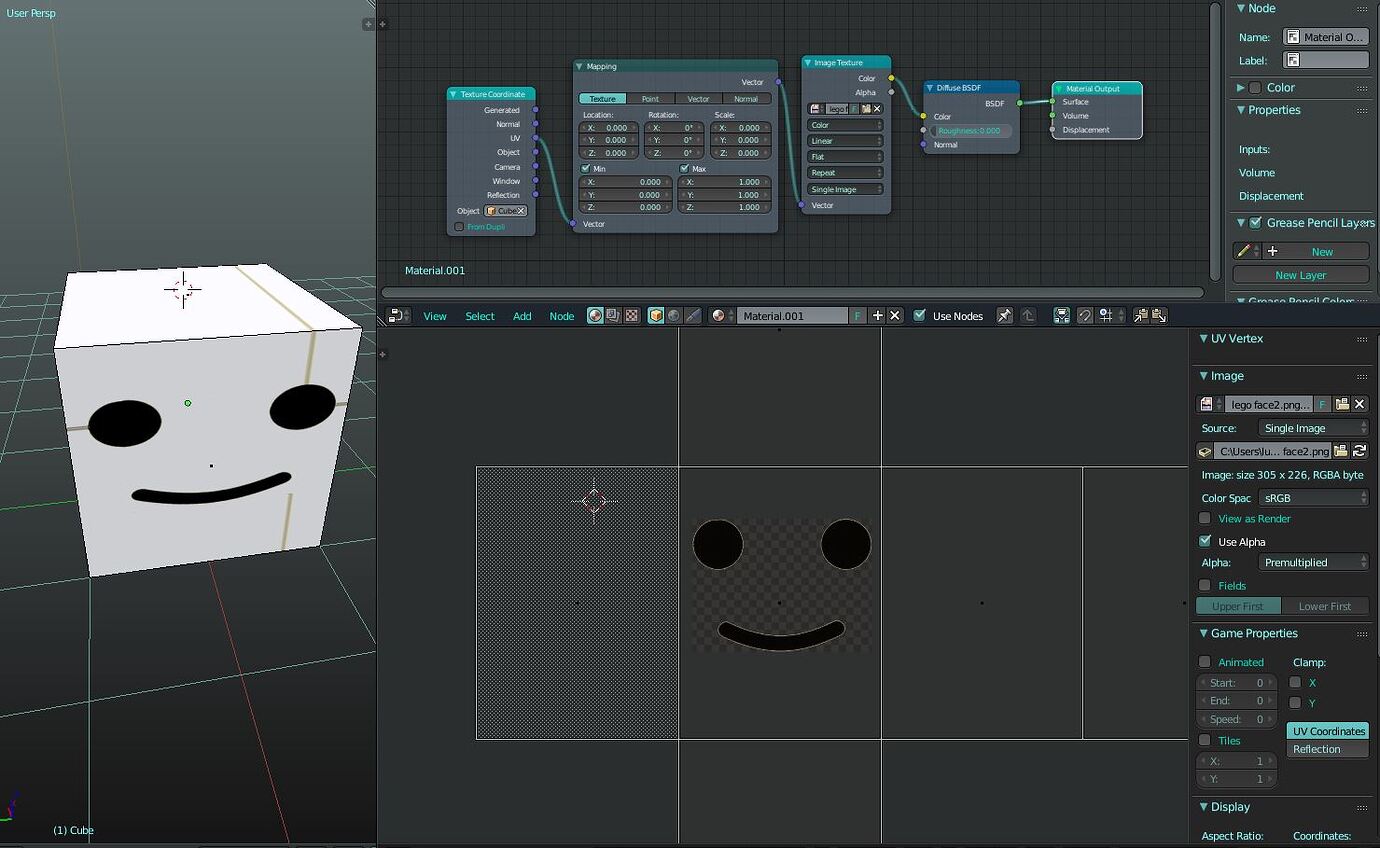Enable the Fields checkbox
Image resolution: width=1380 pixels, height=848 pixels.
(1205, 585)
